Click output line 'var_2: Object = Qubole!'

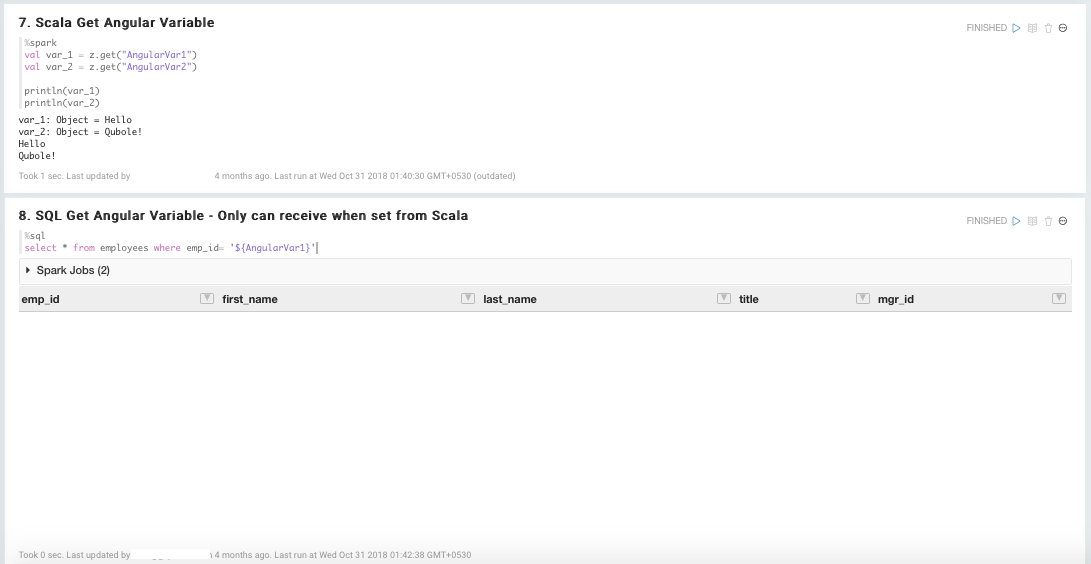(x=81, y=131)
